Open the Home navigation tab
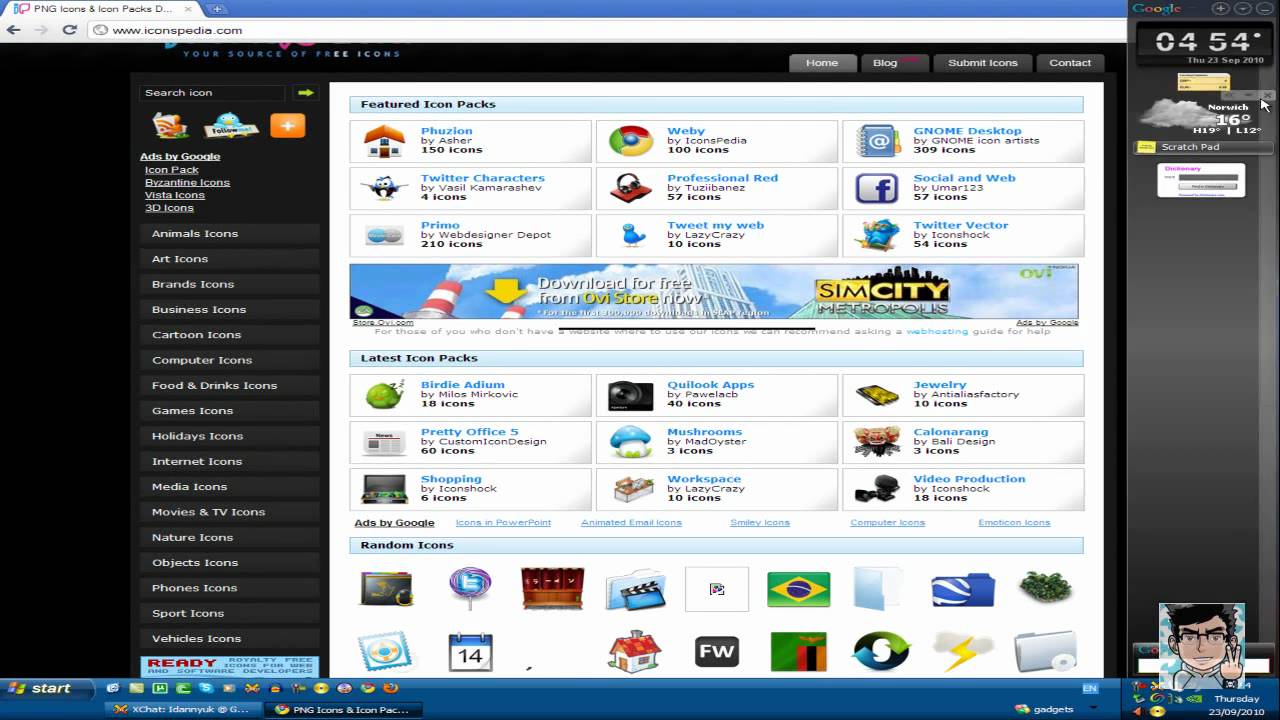Screen dimensions: 1280x720 (822, 62)
